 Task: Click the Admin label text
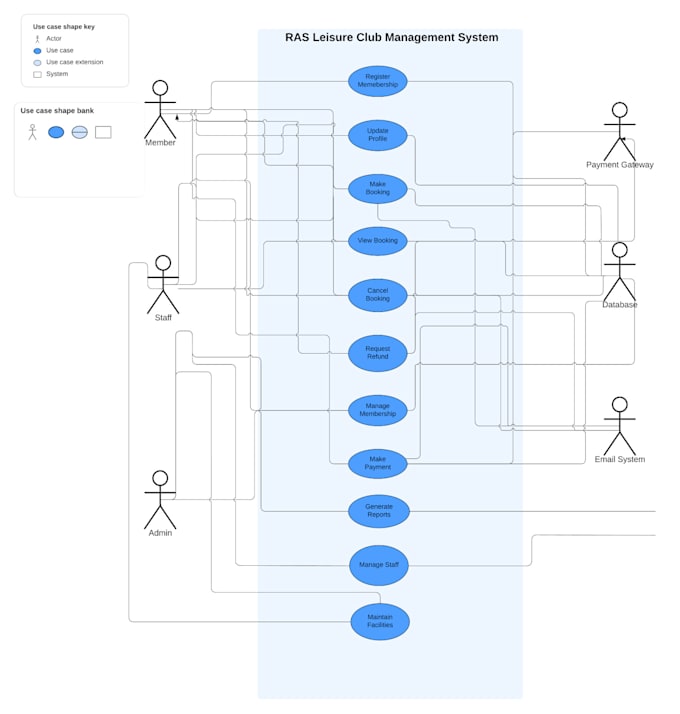(160, 533)
